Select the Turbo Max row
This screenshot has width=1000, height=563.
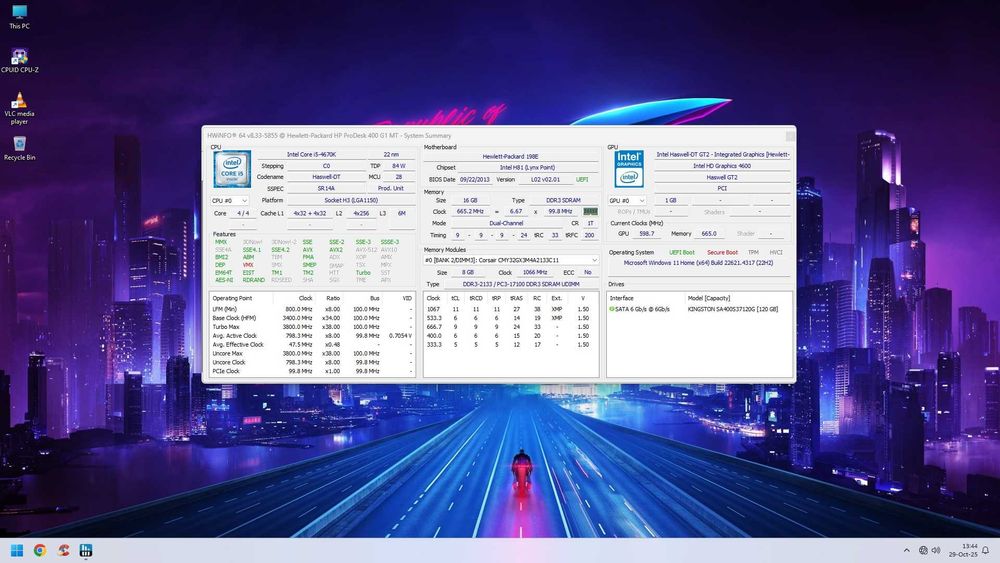312,327
